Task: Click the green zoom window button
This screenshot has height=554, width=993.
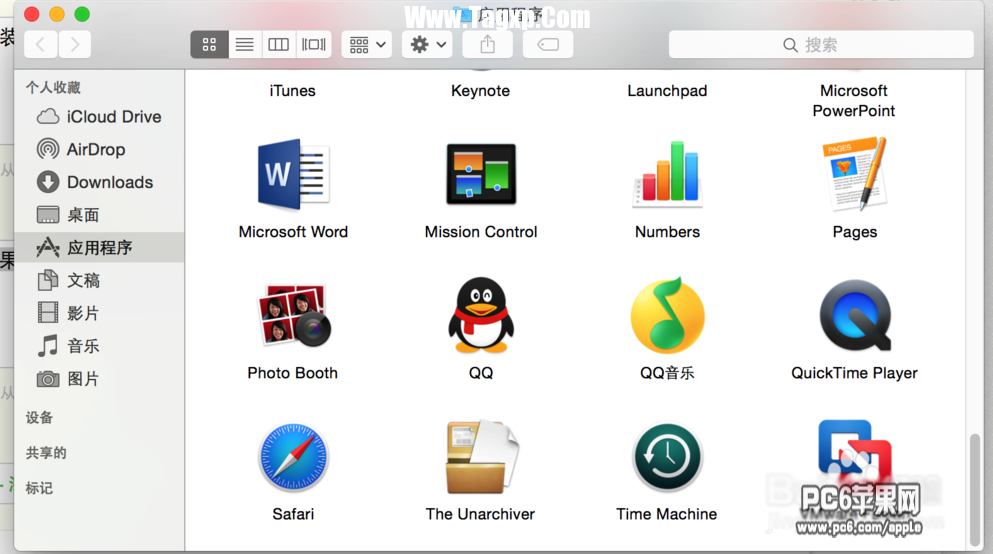Action: (82, 14)
